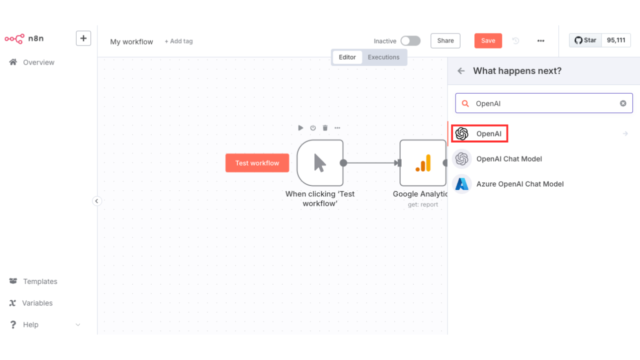Open the workflow more-options ellipsis menu
640x360 pixels.
(x=540, y=41)
